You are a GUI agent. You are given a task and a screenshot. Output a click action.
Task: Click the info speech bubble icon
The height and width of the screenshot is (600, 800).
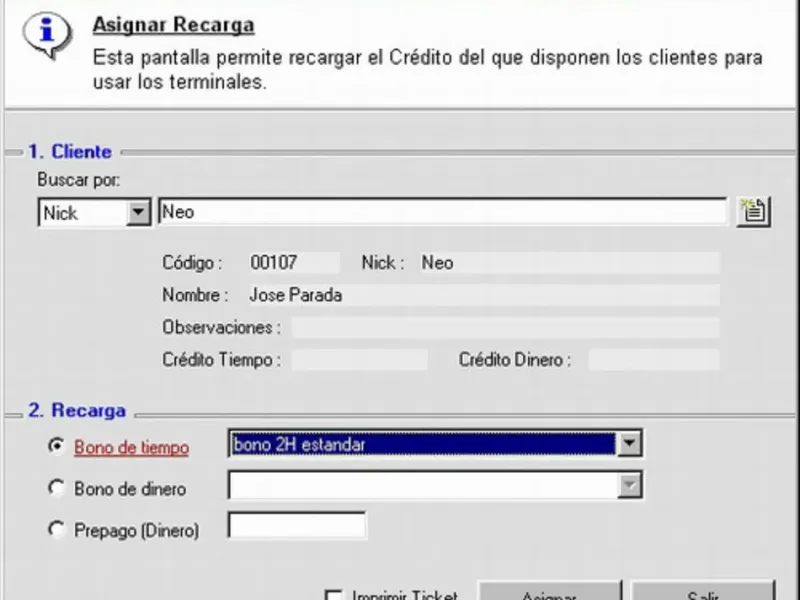click(x=47, y=36)
